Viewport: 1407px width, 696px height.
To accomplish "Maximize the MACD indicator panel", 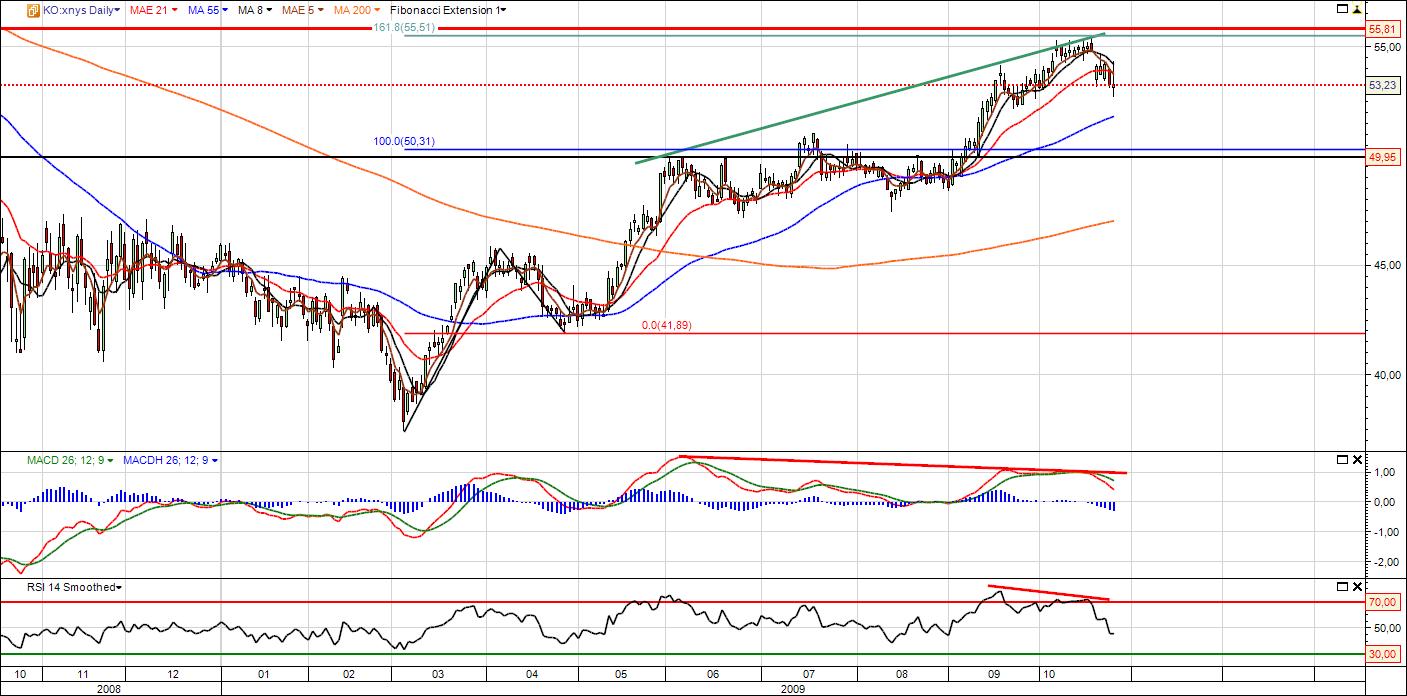I will (1342, 460).
